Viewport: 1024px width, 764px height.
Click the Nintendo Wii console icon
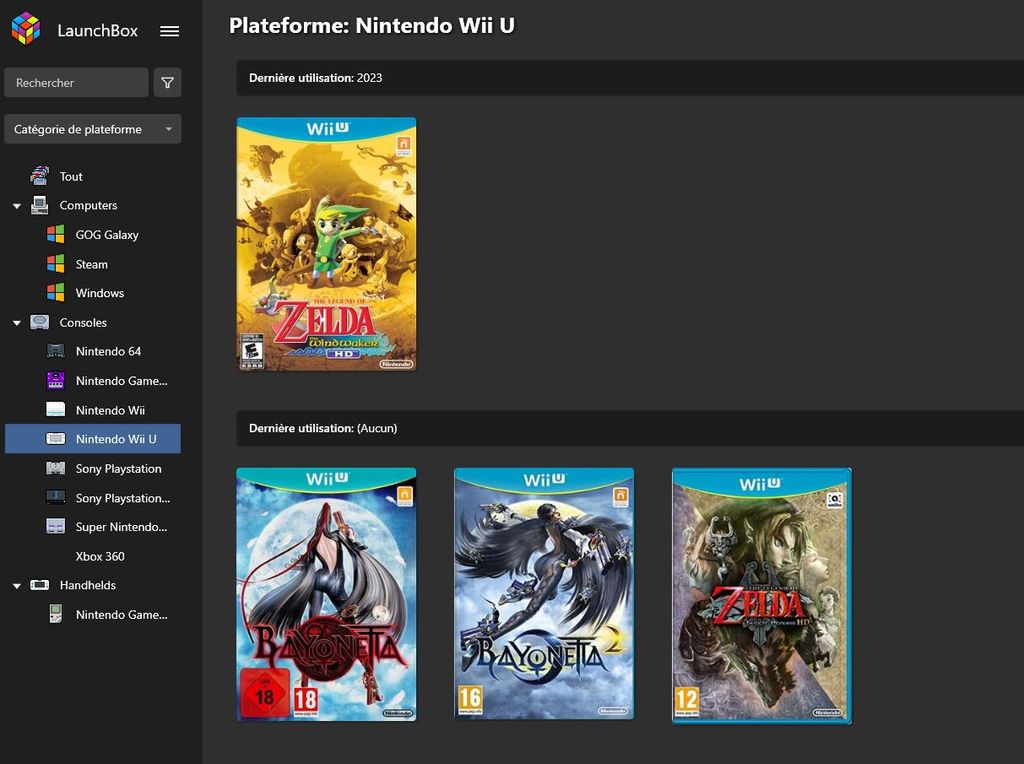point(56,410)
